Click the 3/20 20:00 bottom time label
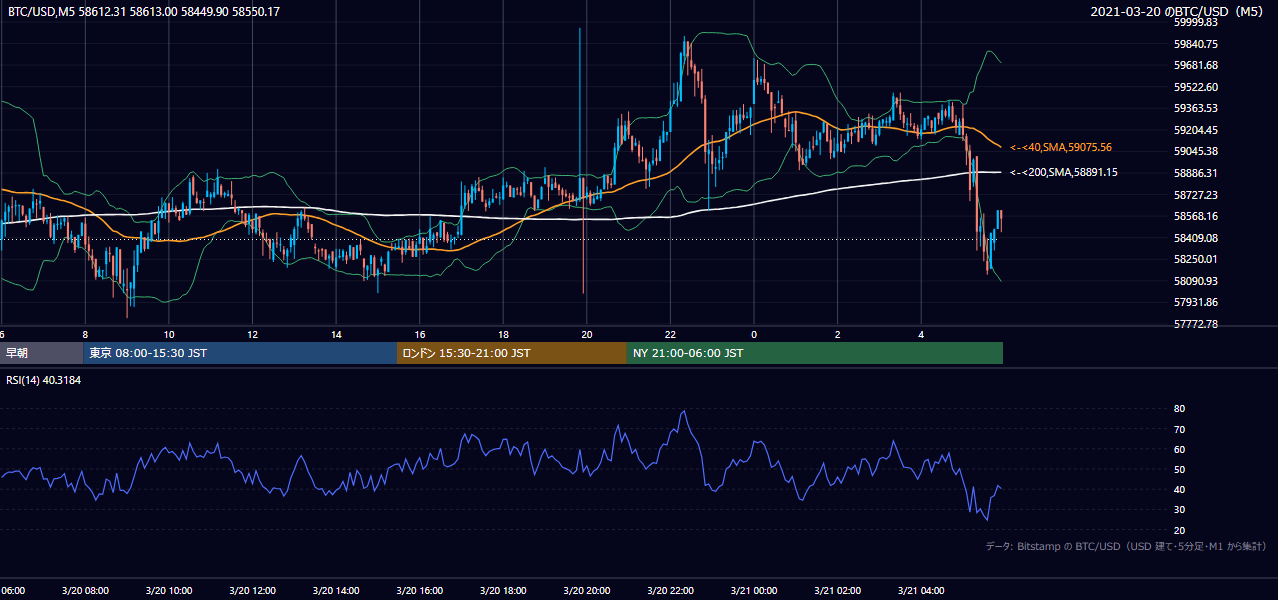The height and width of the screenshot is (600, 1278). point(587,591)
